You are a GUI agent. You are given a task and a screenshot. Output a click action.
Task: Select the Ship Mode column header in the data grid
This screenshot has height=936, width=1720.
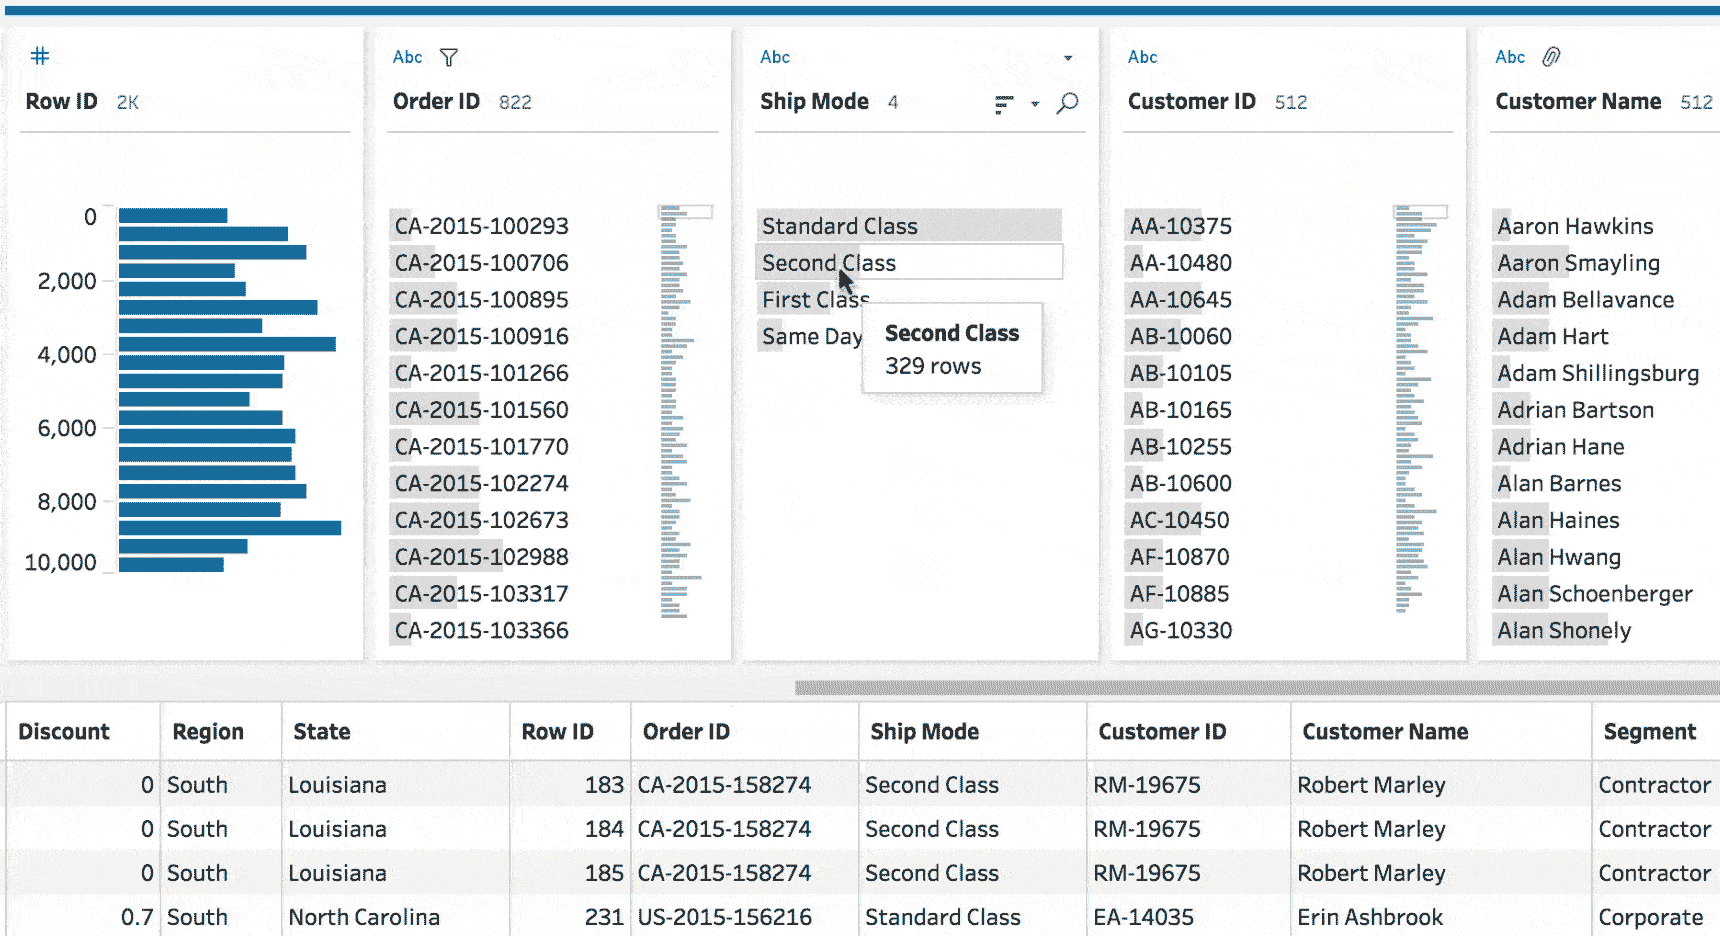925,731
